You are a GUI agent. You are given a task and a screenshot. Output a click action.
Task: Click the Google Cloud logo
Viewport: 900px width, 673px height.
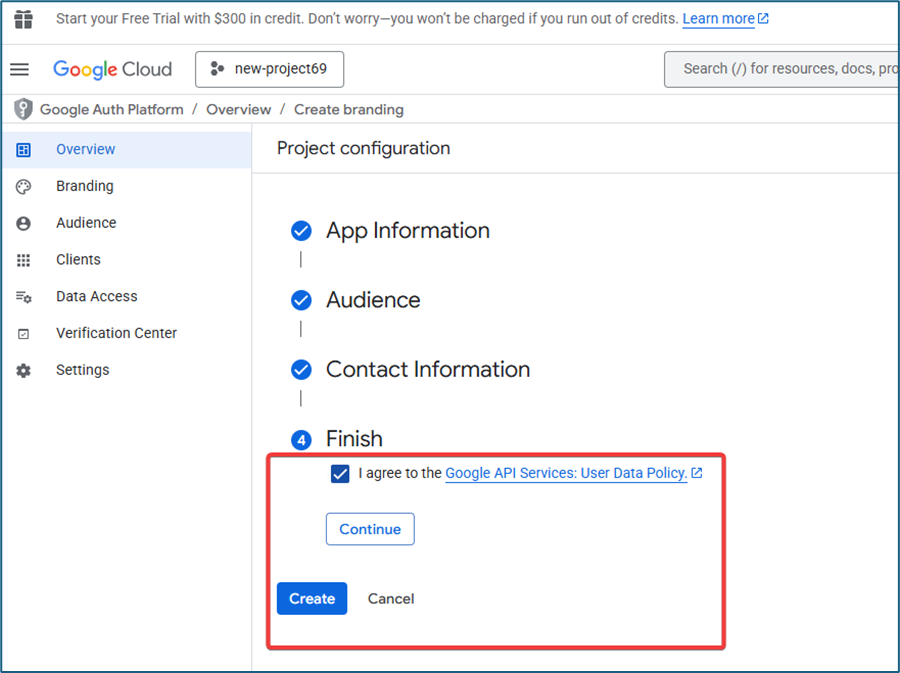click(x=112, y=69)
